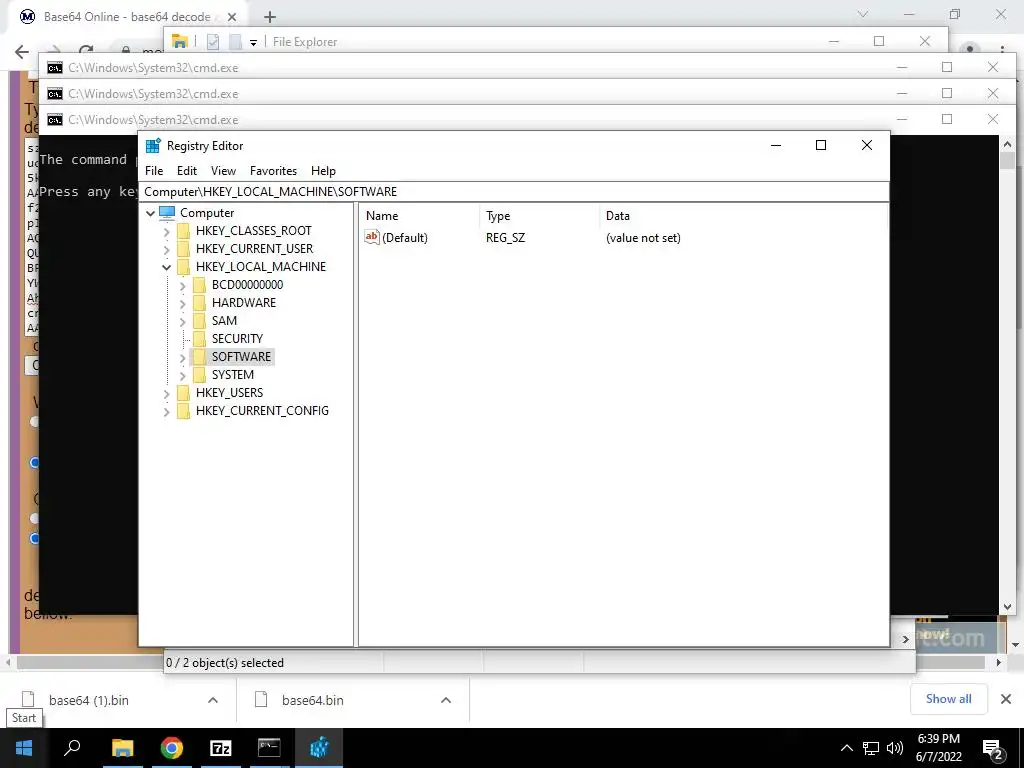Select HKEY_CLASSES_ROOT in the tree
This screenshot has height=768, width=1024.
pos(253,231)
